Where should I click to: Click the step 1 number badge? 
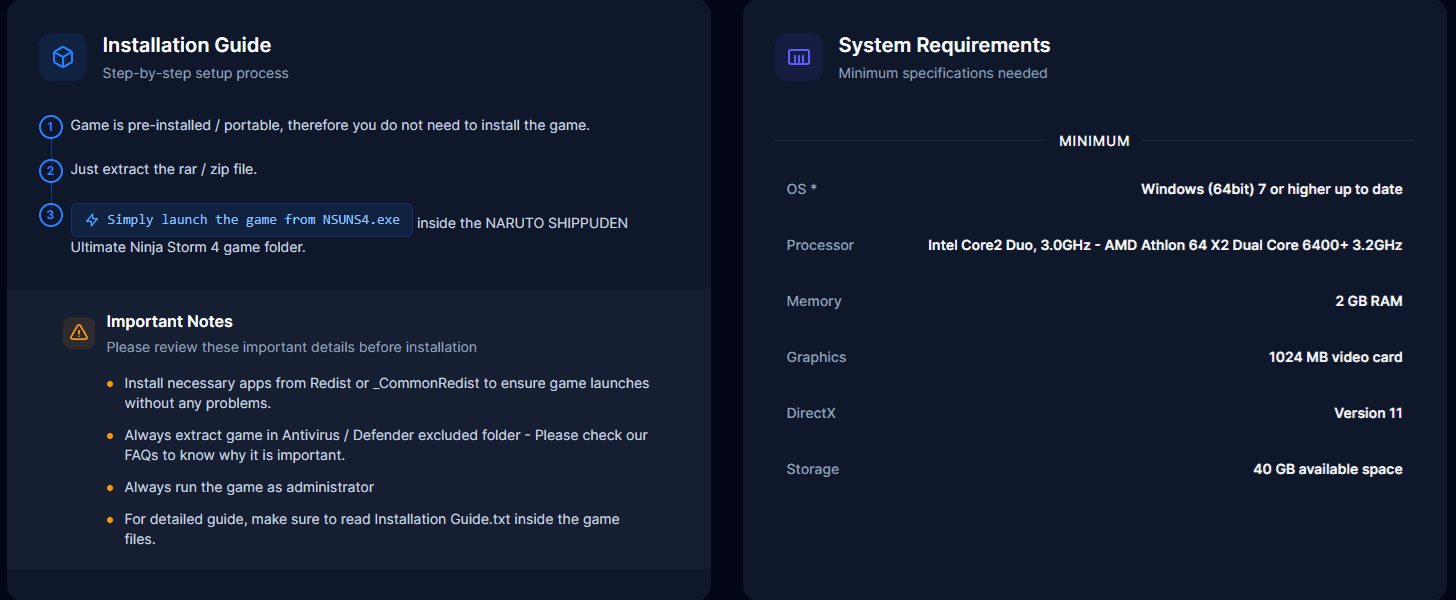[x=51, y=127]
